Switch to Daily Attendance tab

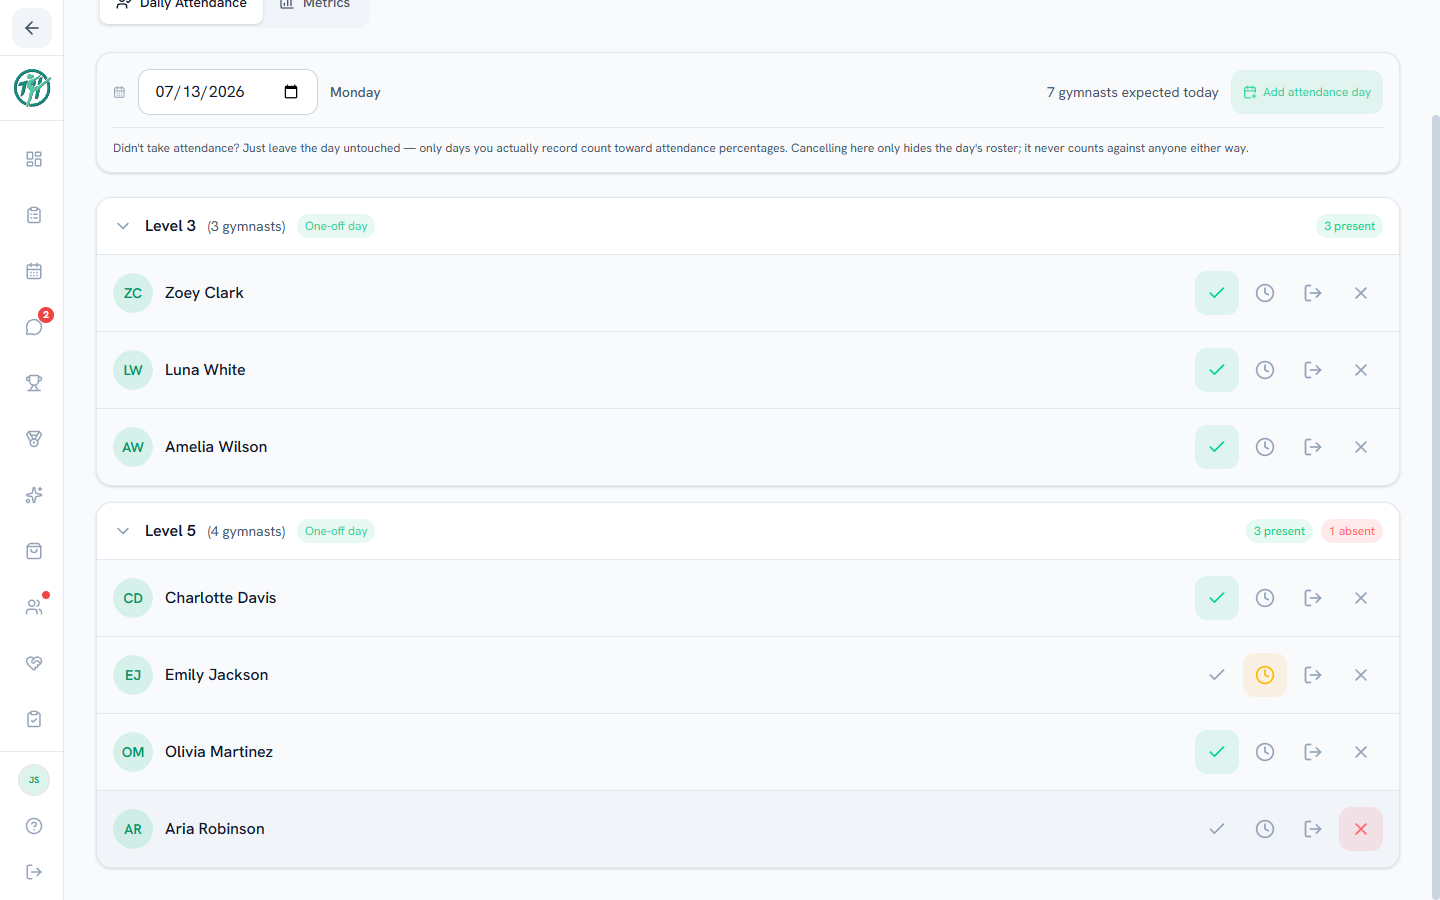coord(182,6)
